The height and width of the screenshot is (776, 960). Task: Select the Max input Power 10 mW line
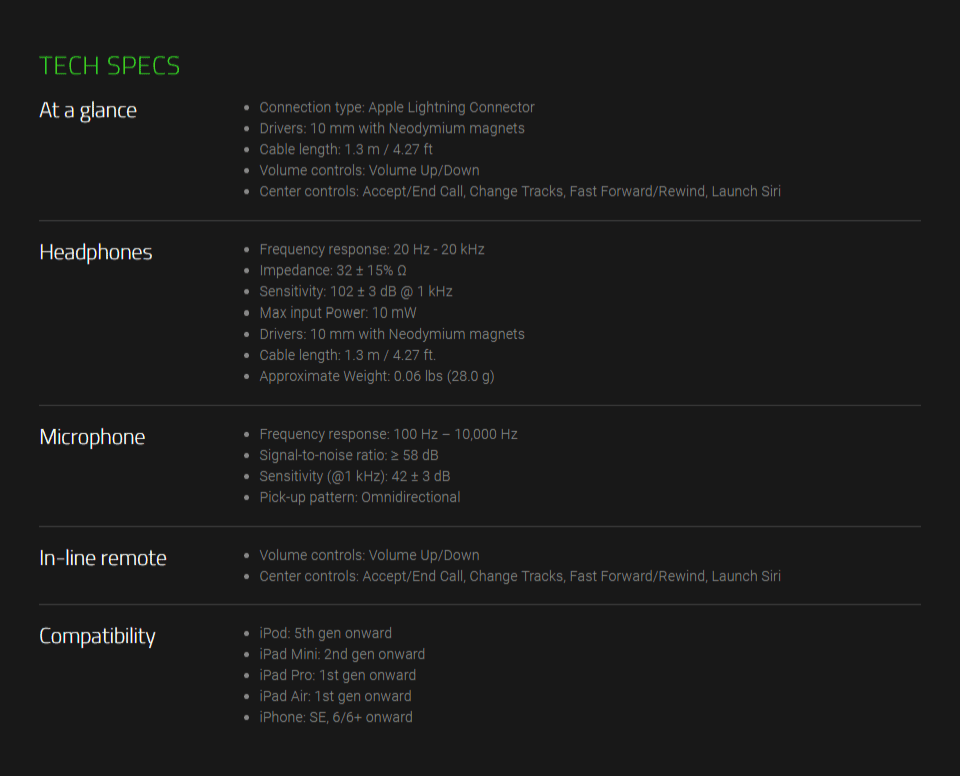[x=338, y=313]
